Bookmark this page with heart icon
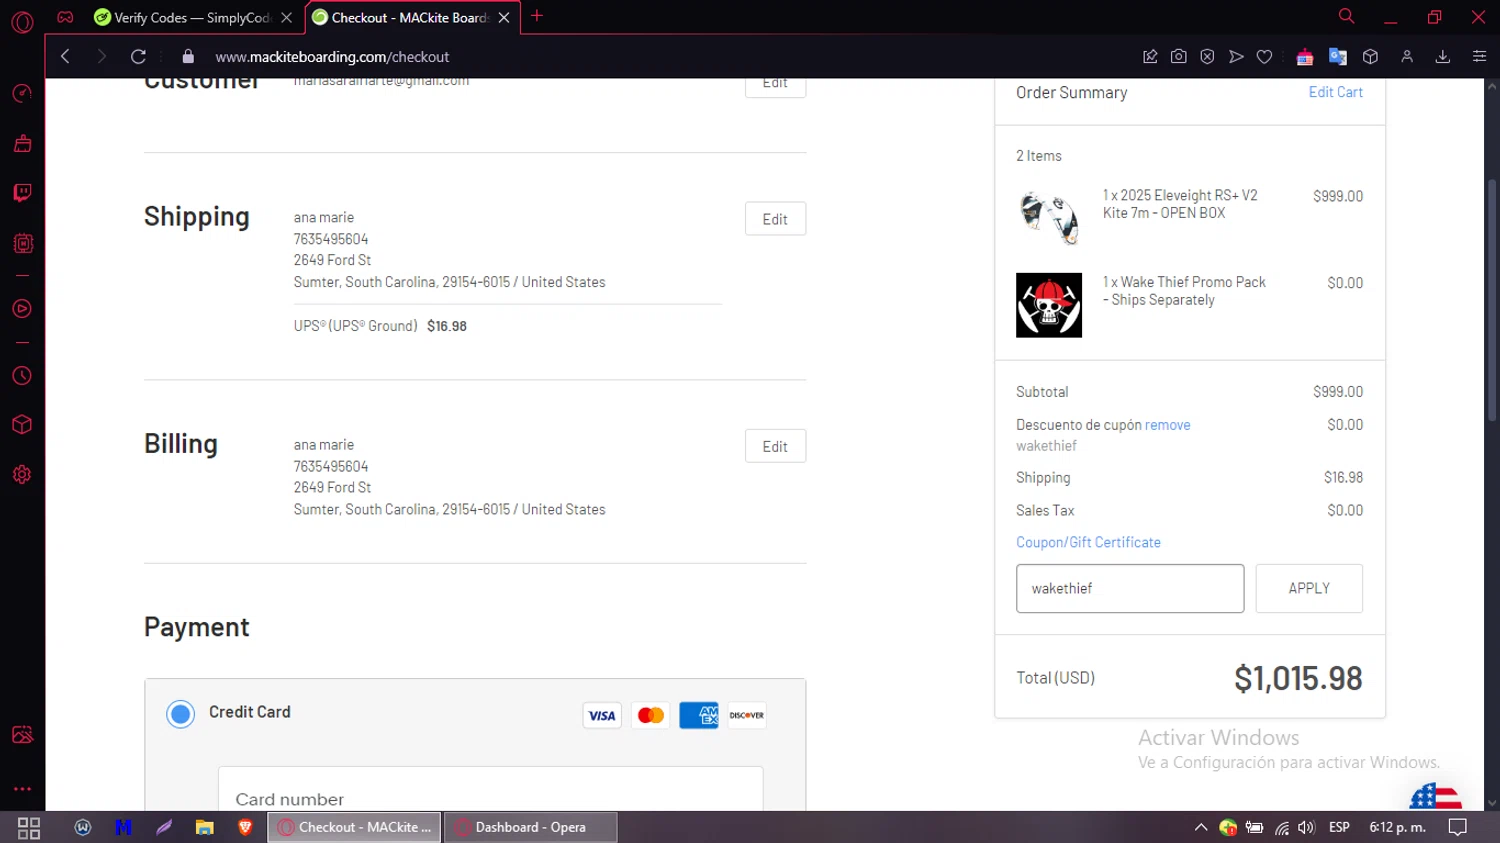Image resolution: width=1500 pixels, height=843 pixels. tap(1264, 57)
